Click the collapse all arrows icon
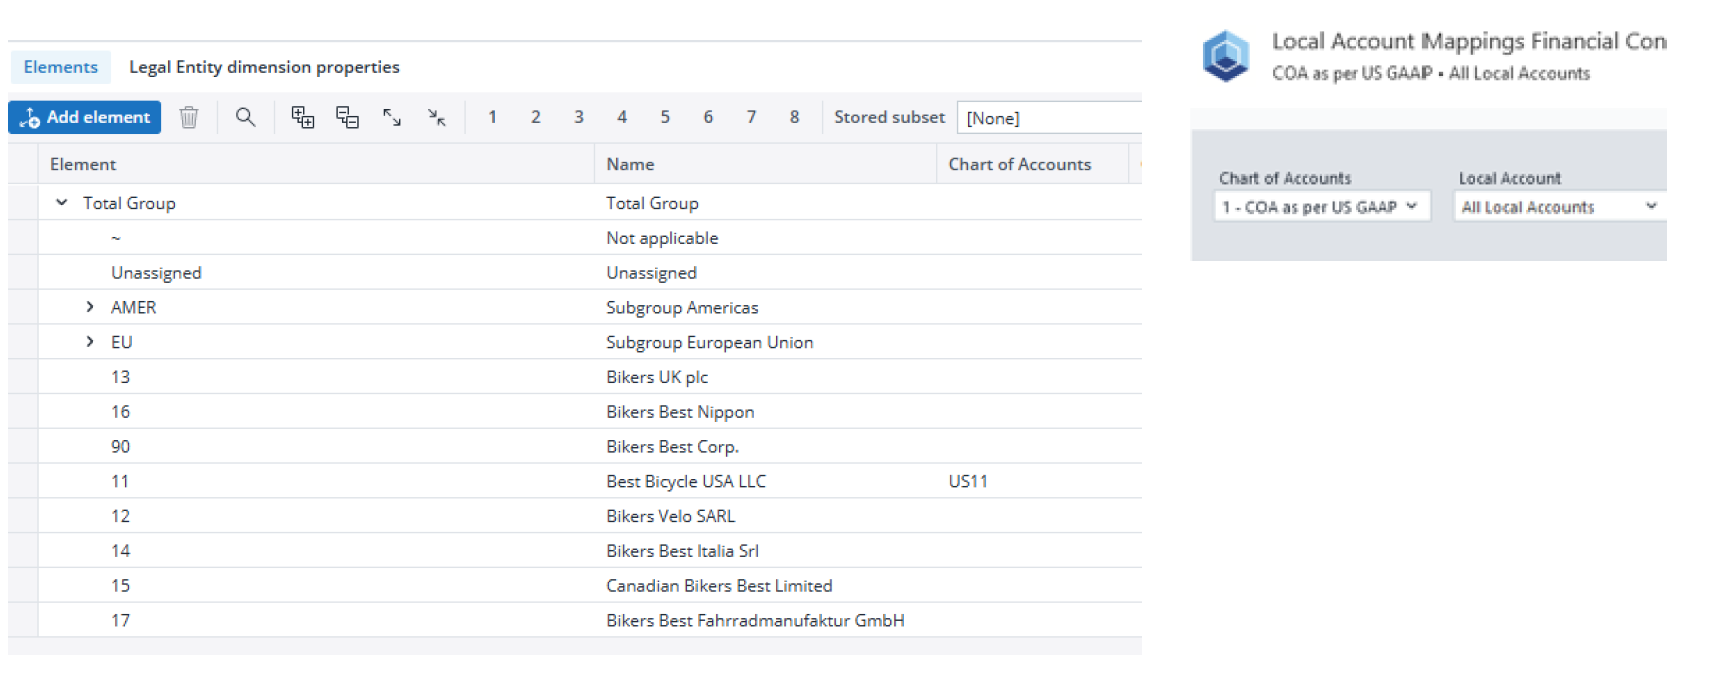 [437, 118]
